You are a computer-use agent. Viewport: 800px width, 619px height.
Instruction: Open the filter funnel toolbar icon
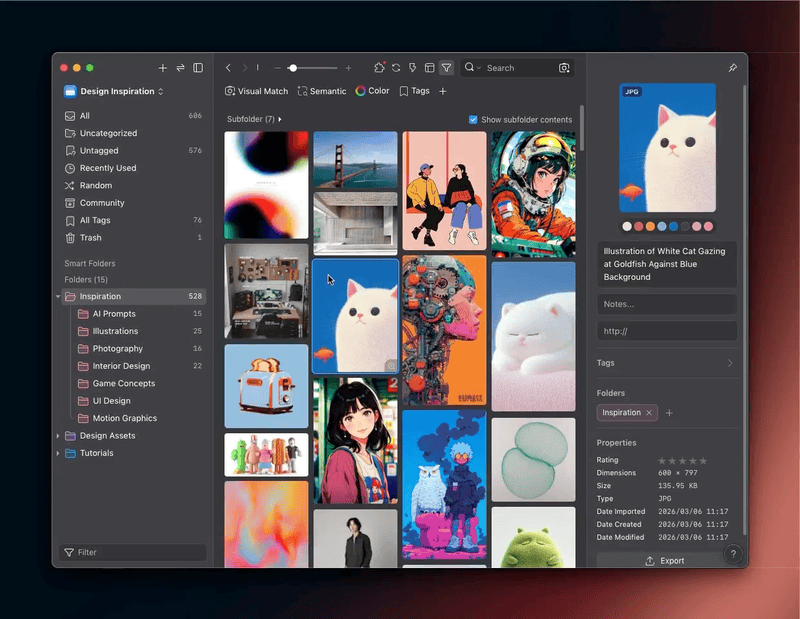pos(446,67)
